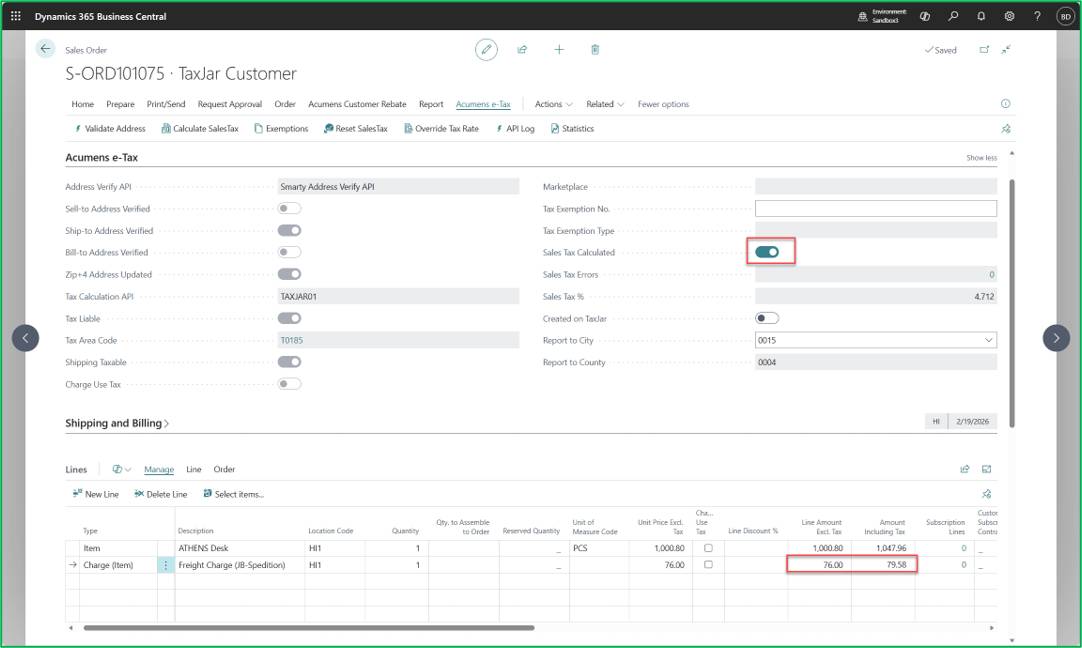Screen dimensions: 1082x648
Task: Collapse Acumens e-Tax with Show less
Action: [x=981, y=158]
